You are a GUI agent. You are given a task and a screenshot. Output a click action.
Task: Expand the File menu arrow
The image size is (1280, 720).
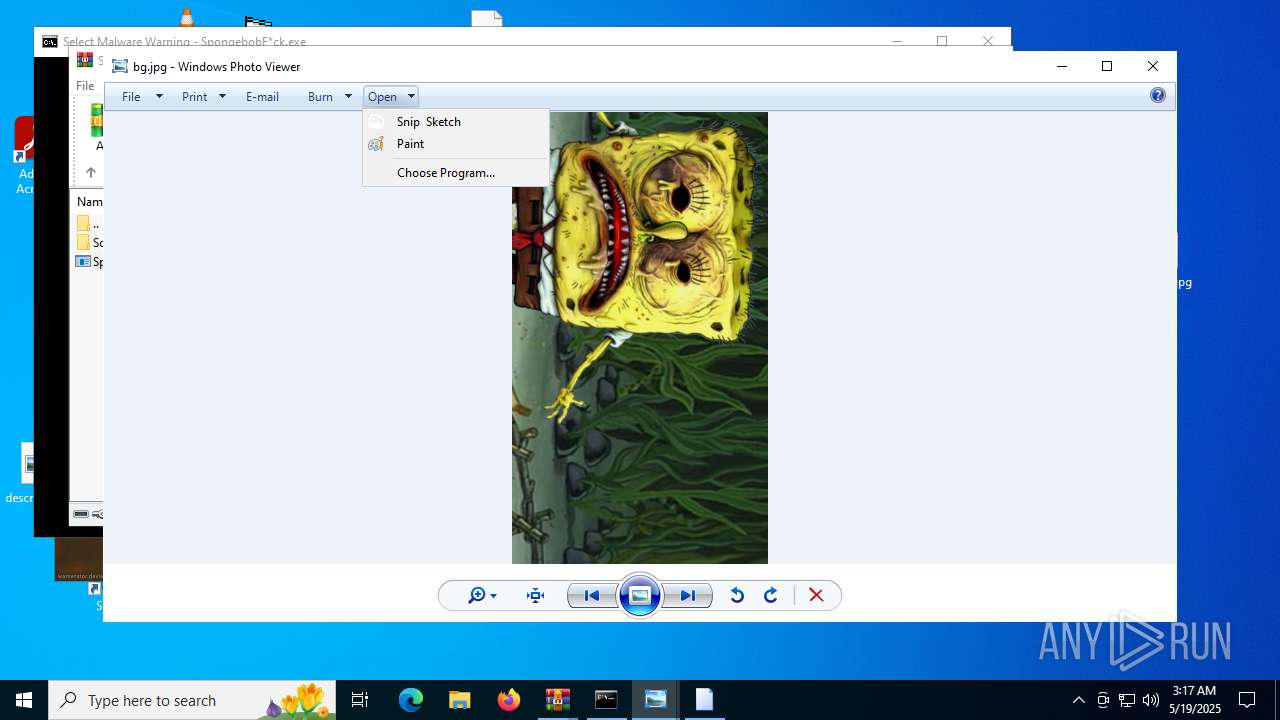[x=159, y=97]
